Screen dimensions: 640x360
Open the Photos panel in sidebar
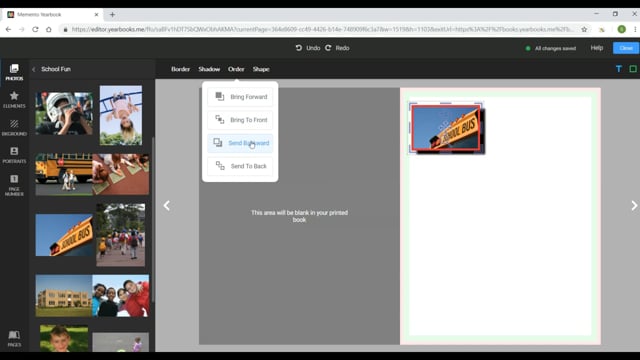[x=14, y=72]
